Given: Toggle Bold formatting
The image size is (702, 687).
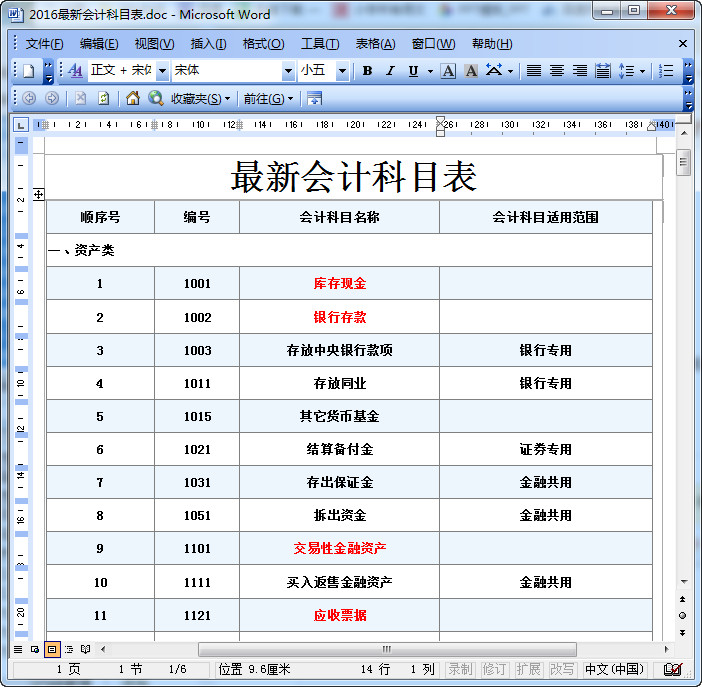Looking at the screenshot, I should [x=368, y=71].
